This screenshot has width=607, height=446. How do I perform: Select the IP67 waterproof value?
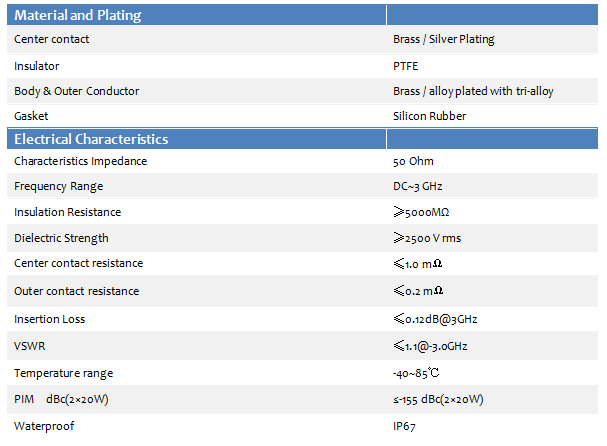tap(404, 426)
